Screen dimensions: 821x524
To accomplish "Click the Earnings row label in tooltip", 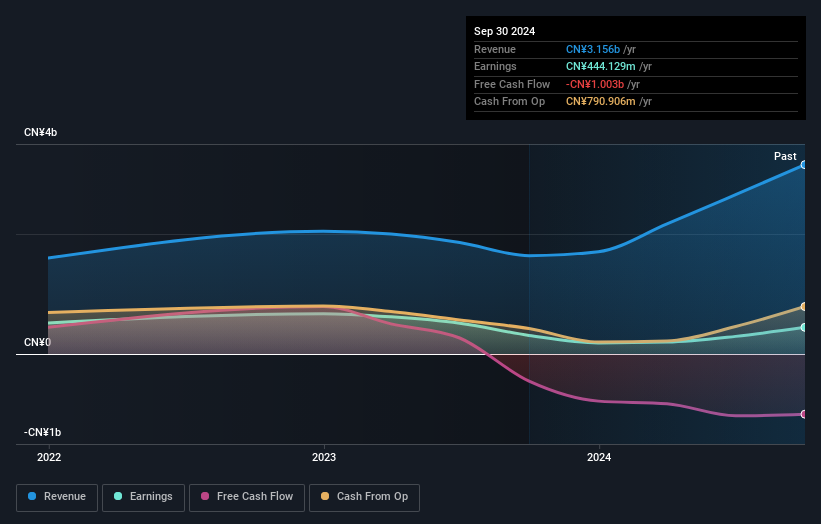I will [x=495, y=66].
